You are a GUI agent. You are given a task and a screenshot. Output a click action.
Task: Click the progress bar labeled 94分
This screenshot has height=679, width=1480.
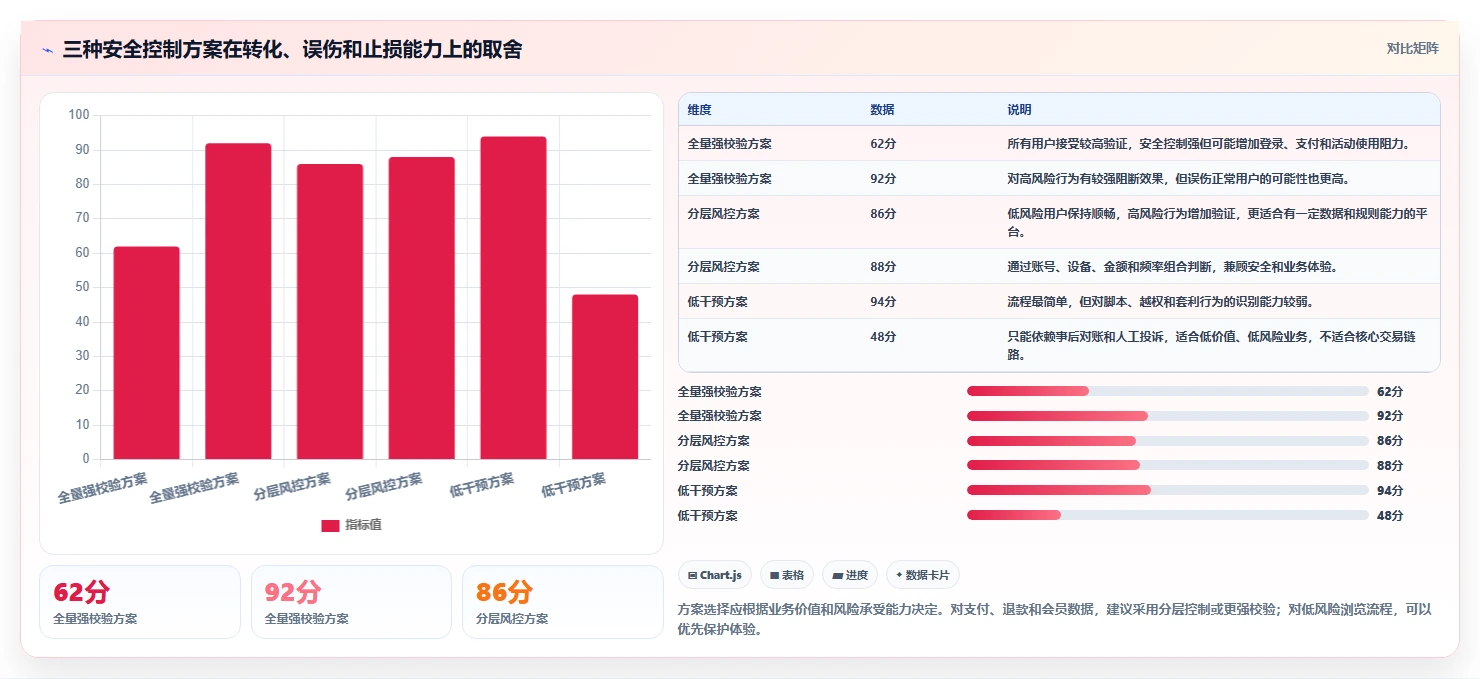tap(1167, 490)
